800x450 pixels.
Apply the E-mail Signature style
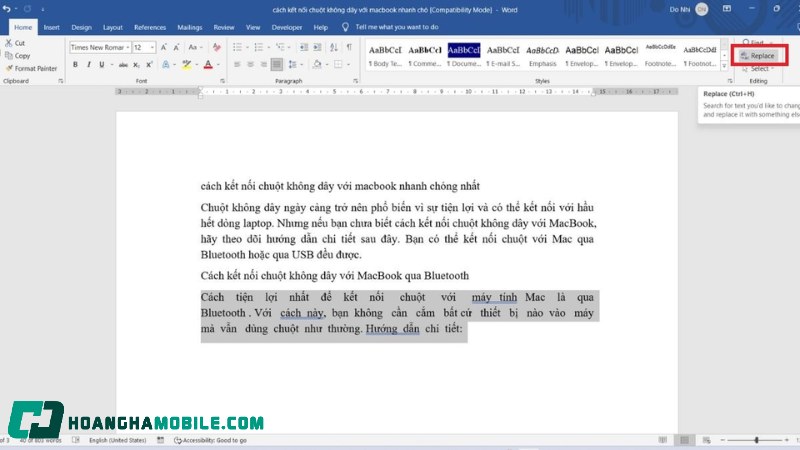tap(503, 56)
